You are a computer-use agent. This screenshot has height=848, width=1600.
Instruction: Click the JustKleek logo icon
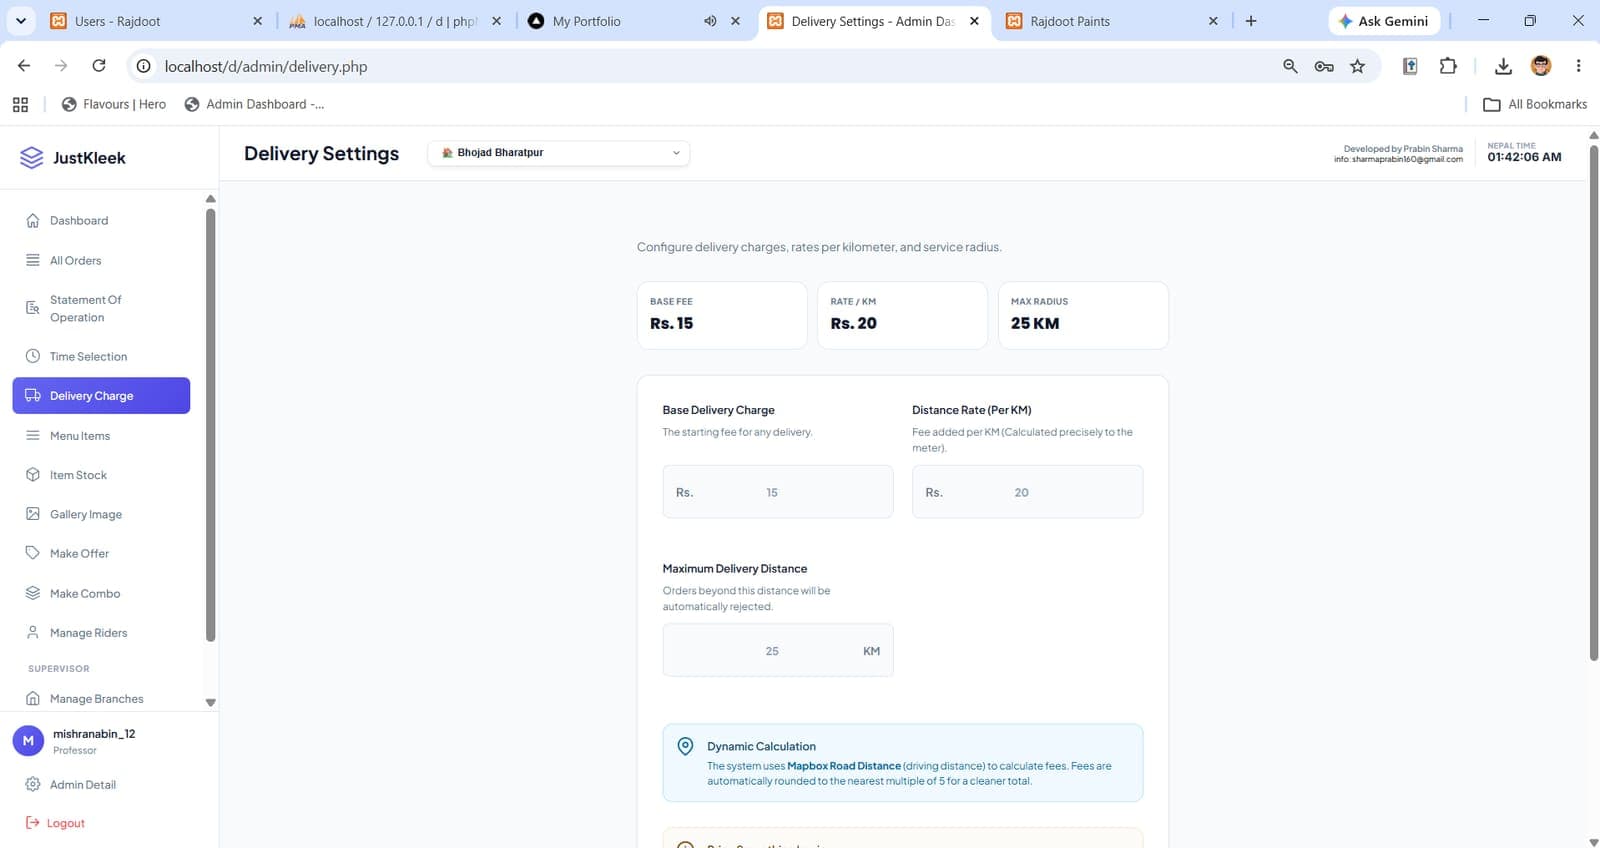click(x=32, y=157)
